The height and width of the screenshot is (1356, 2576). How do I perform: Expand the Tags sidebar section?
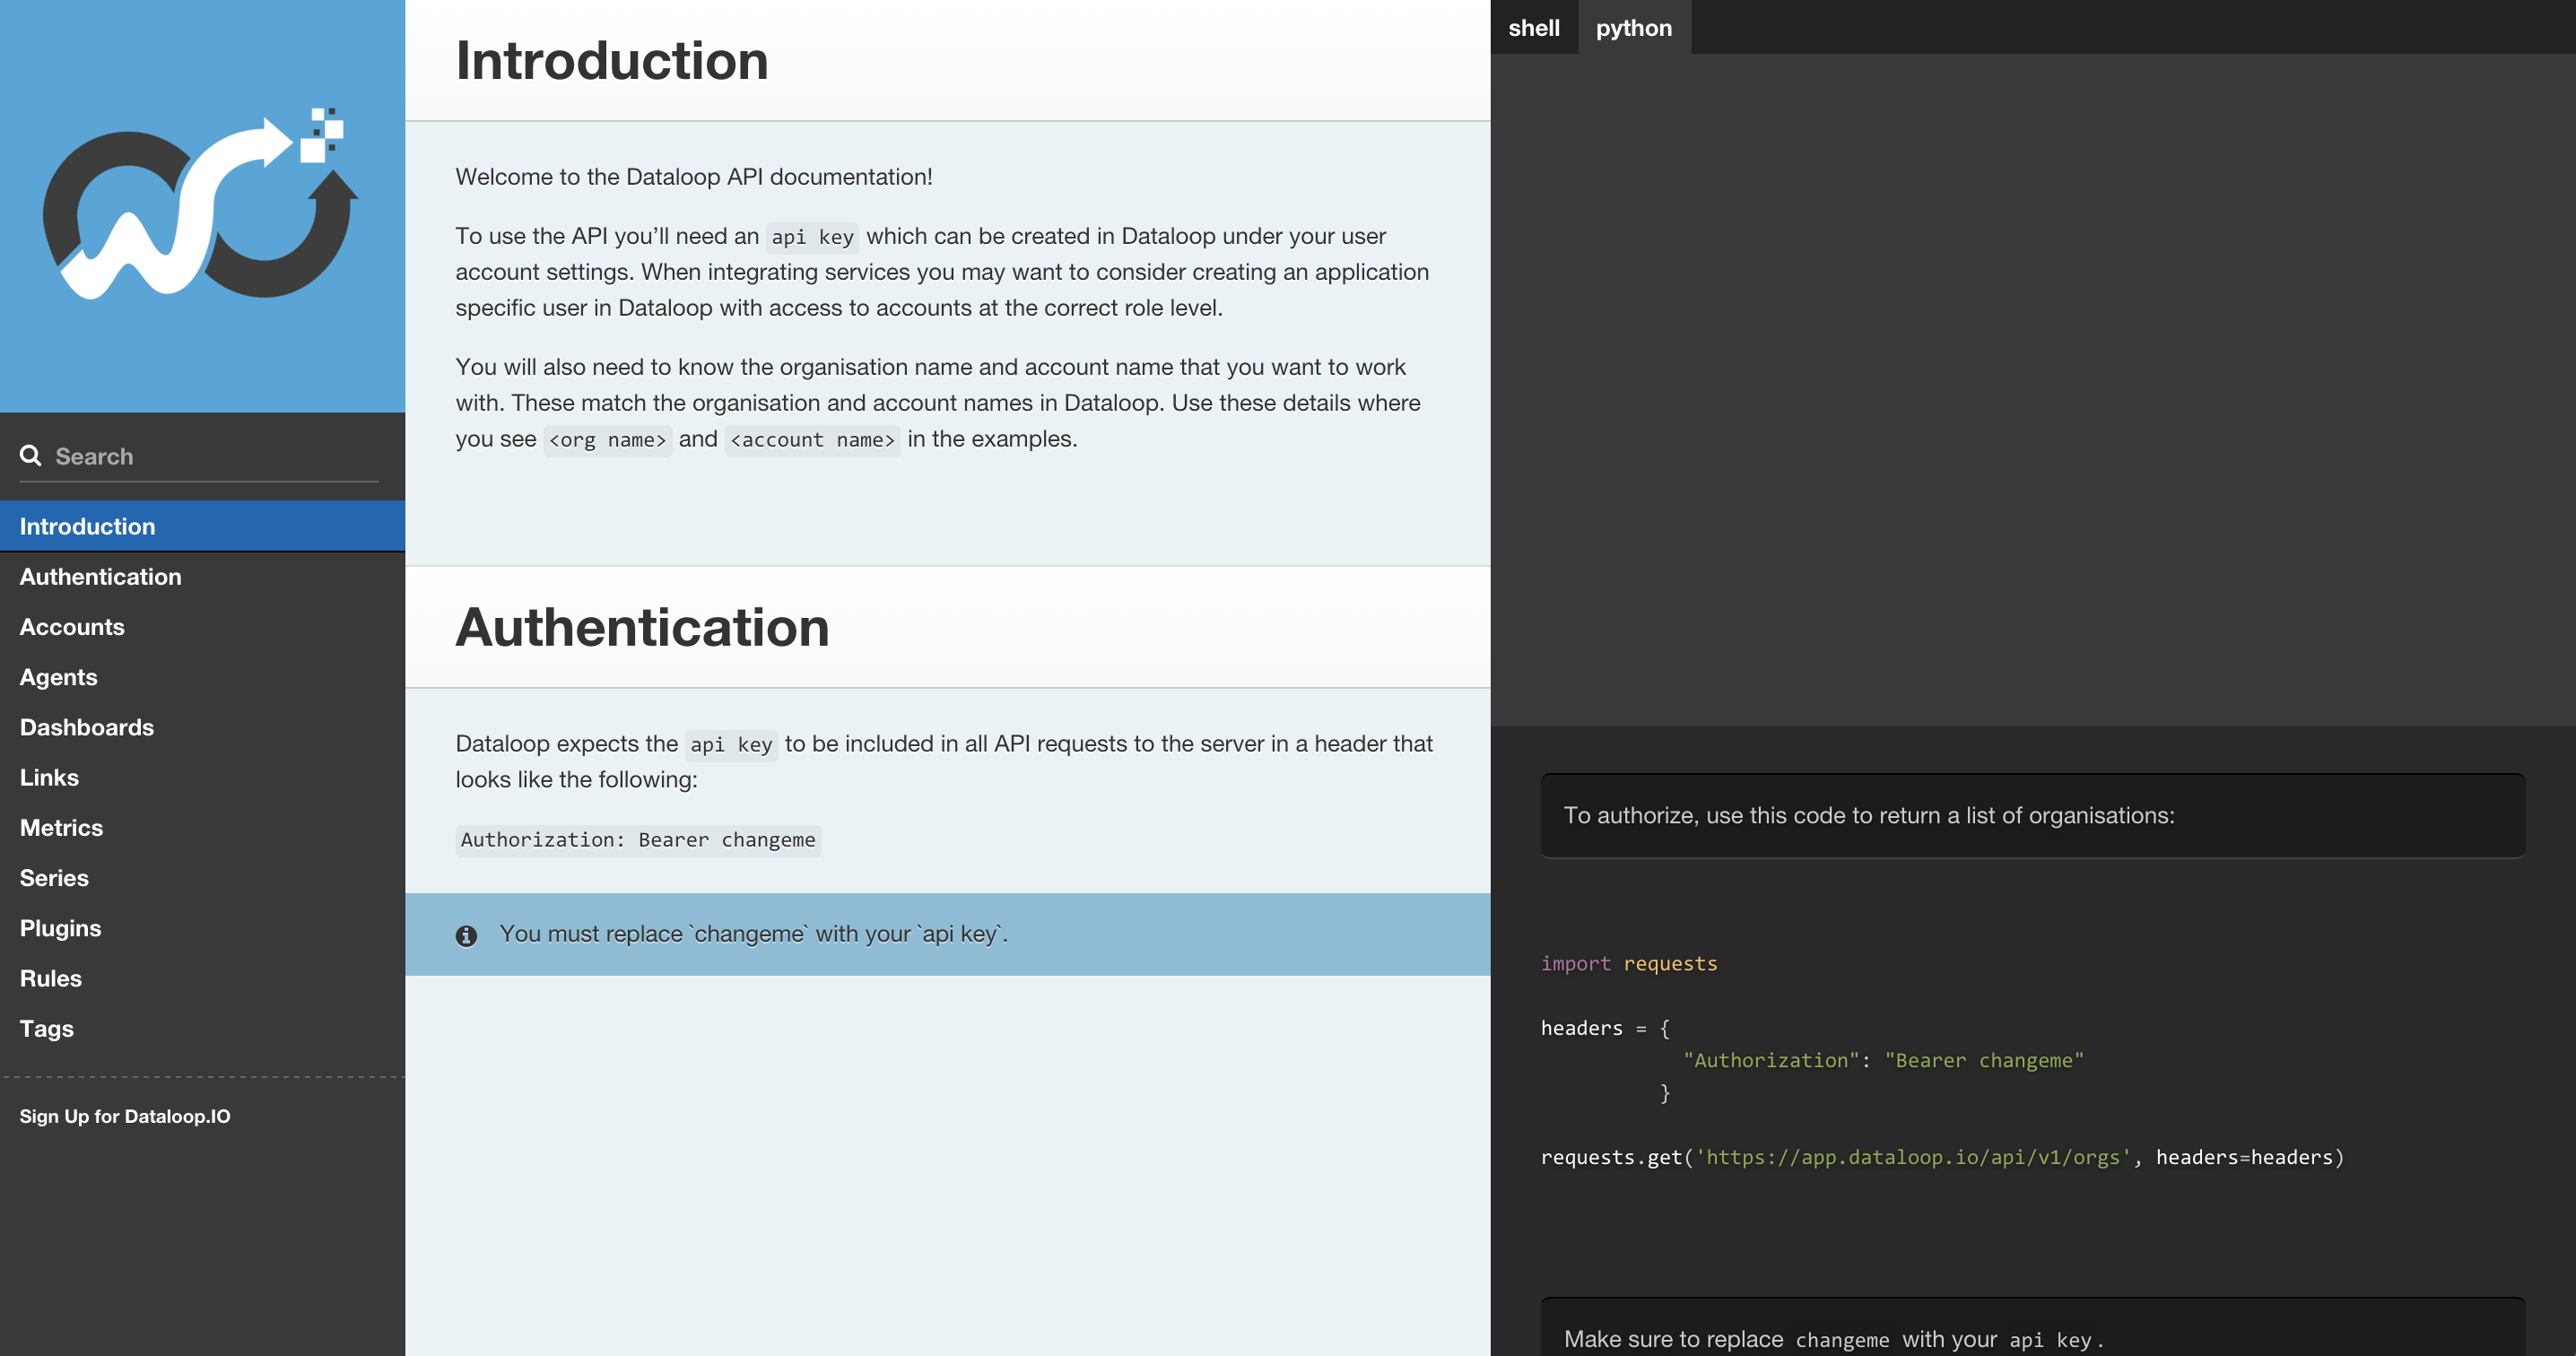click(x=44, y=1027)
